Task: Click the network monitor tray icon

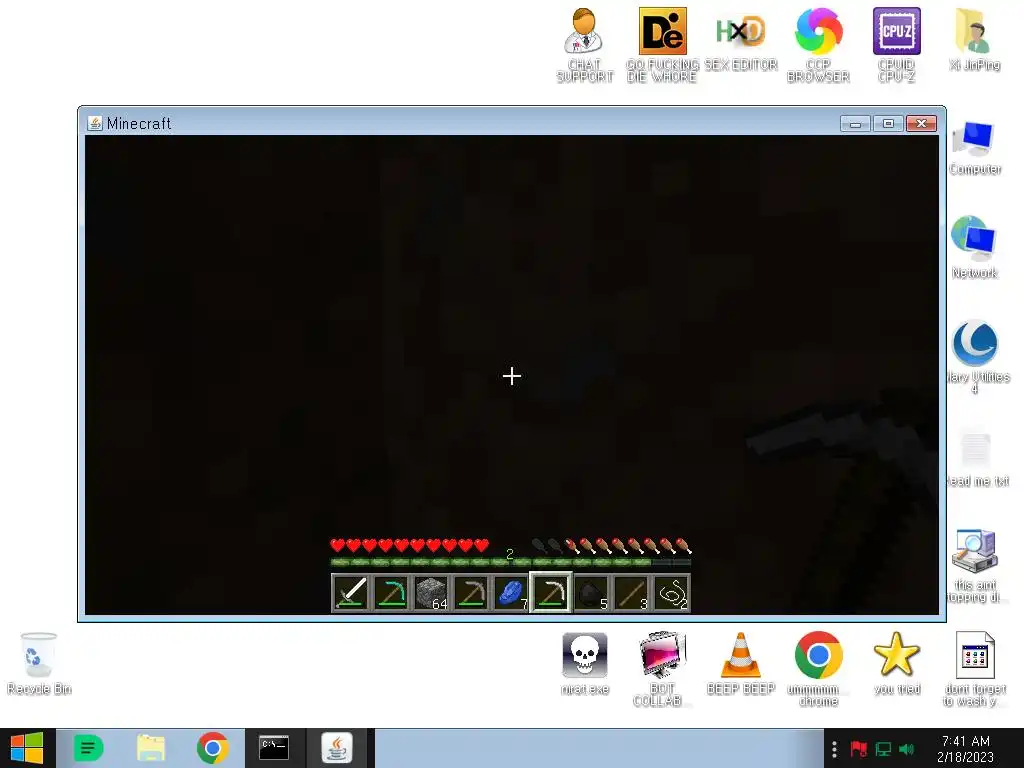Action: (883, 749)
